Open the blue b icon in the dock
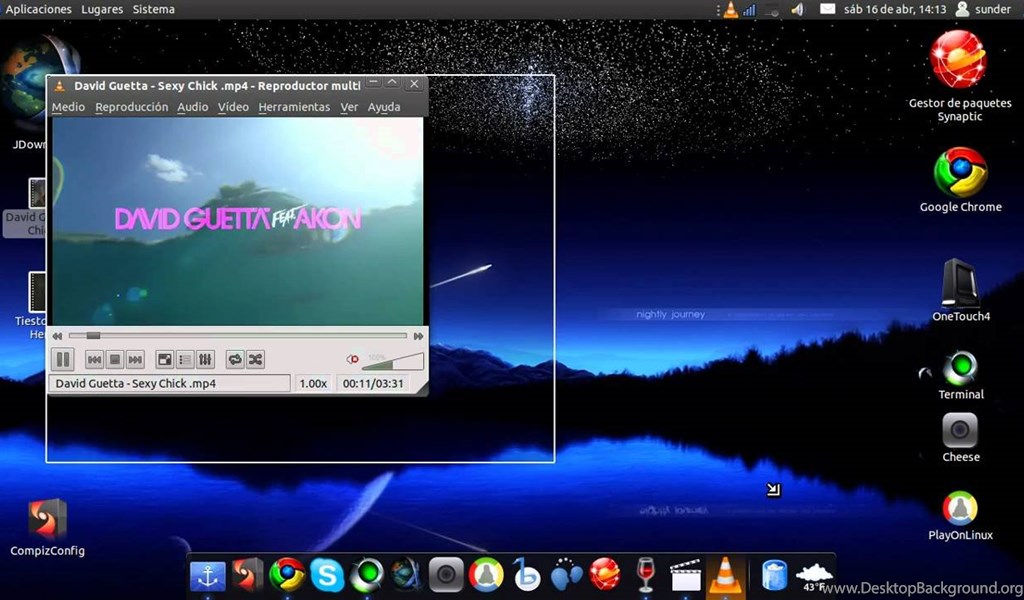 click(526, 575)
